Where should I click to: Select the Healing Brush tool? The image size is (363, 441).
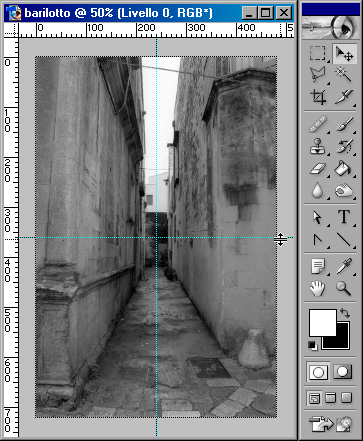(317, 124)
